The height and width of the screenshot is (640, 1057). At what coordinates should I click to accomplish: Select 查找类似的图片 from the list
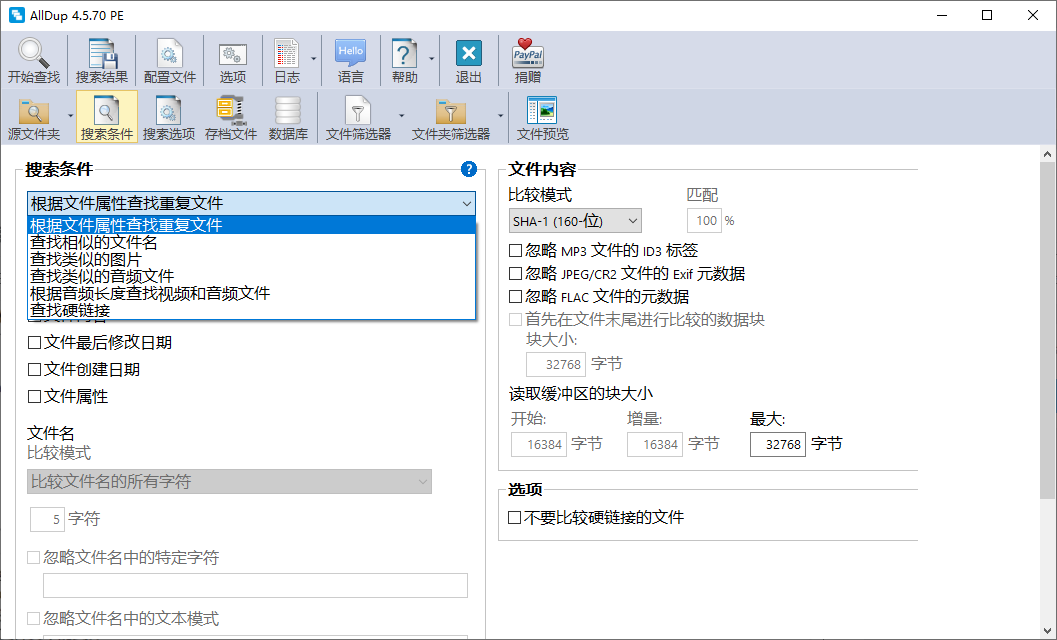click(x=86, y=259)
